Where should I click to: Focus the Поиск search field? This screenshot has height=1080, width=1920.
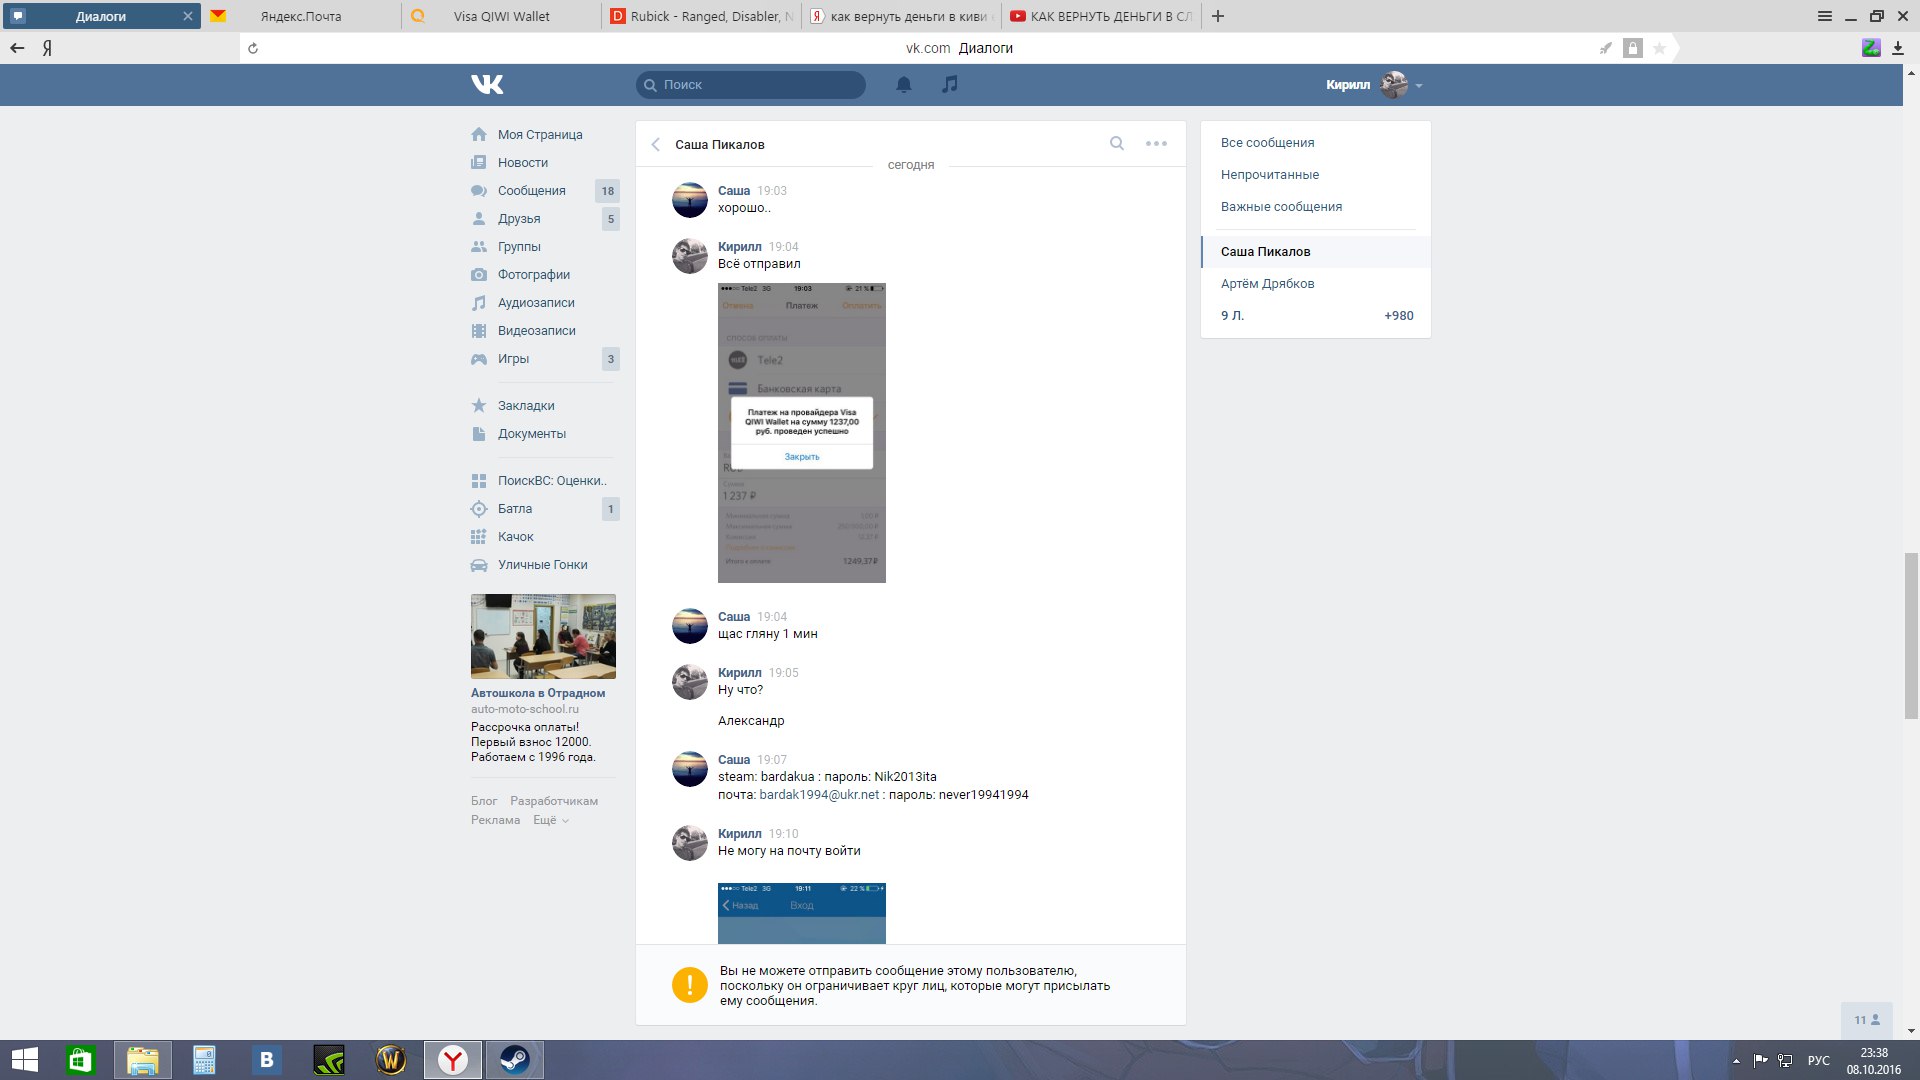tap(751, 85)
